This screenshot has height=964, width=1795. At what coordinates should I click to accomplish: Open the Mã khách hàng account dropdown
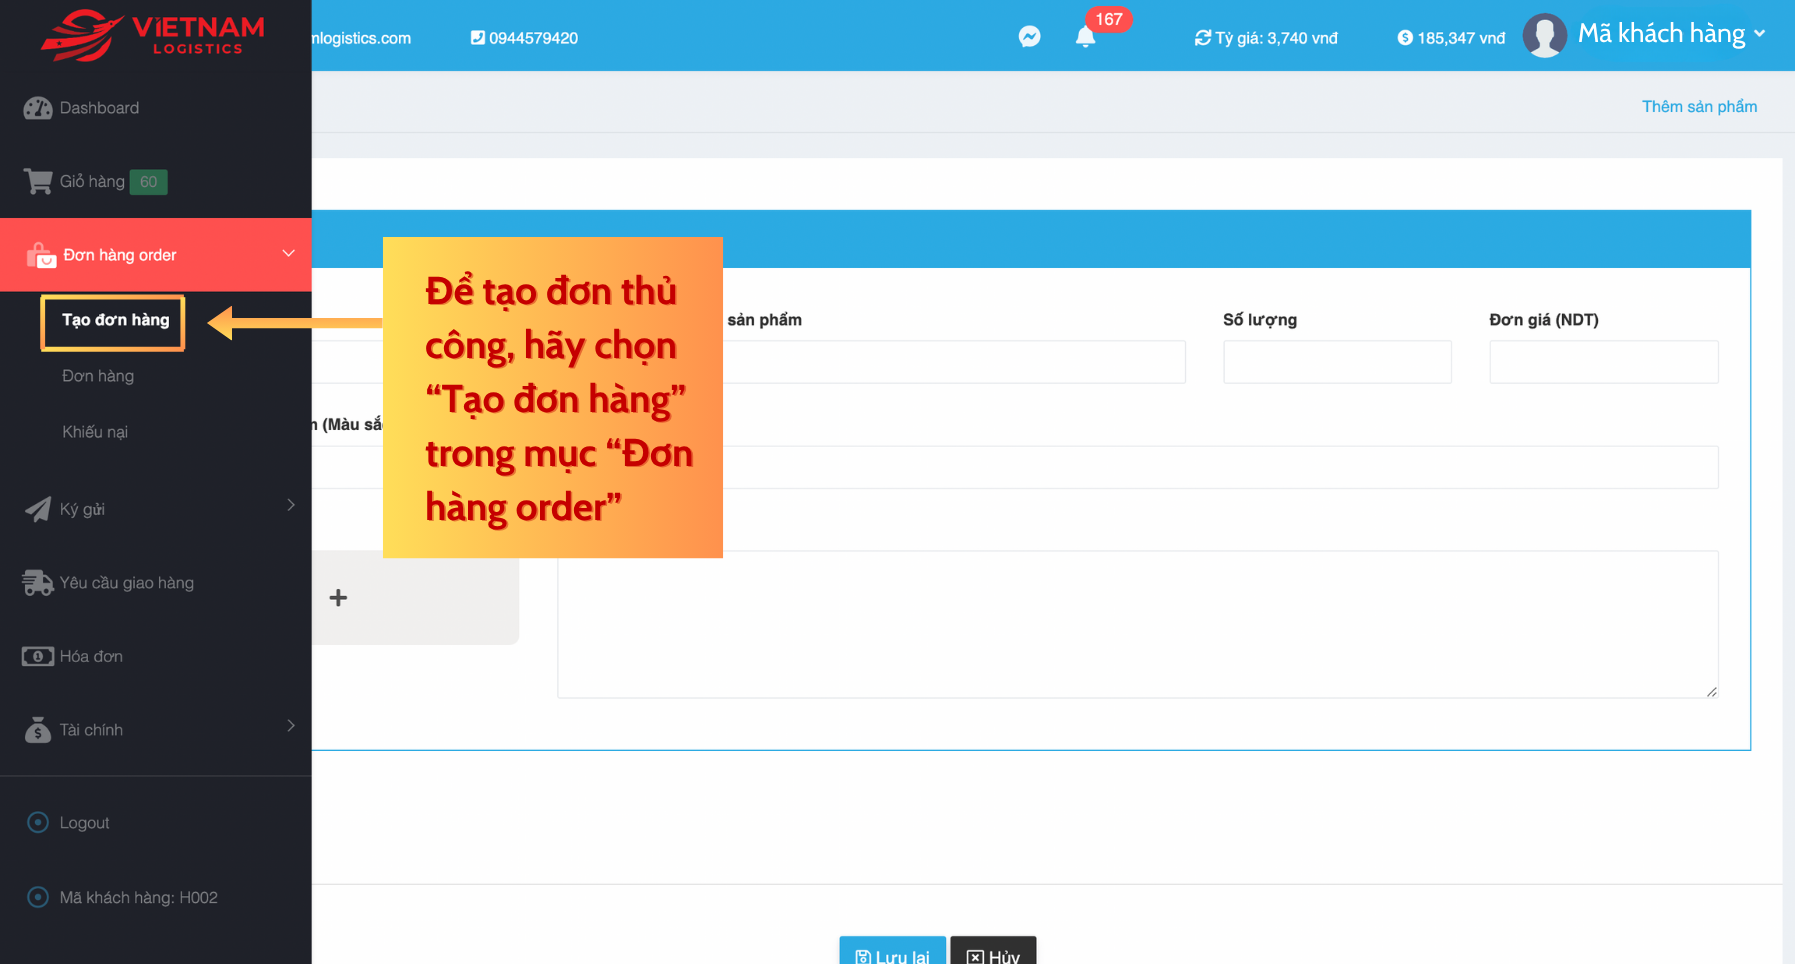(x=1671, y=34)
